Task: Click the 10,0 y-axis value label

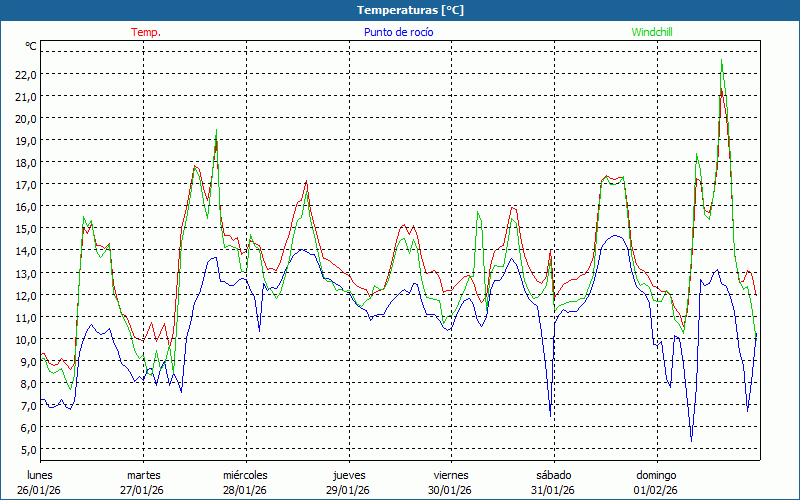Action: [x=26, y=339]
